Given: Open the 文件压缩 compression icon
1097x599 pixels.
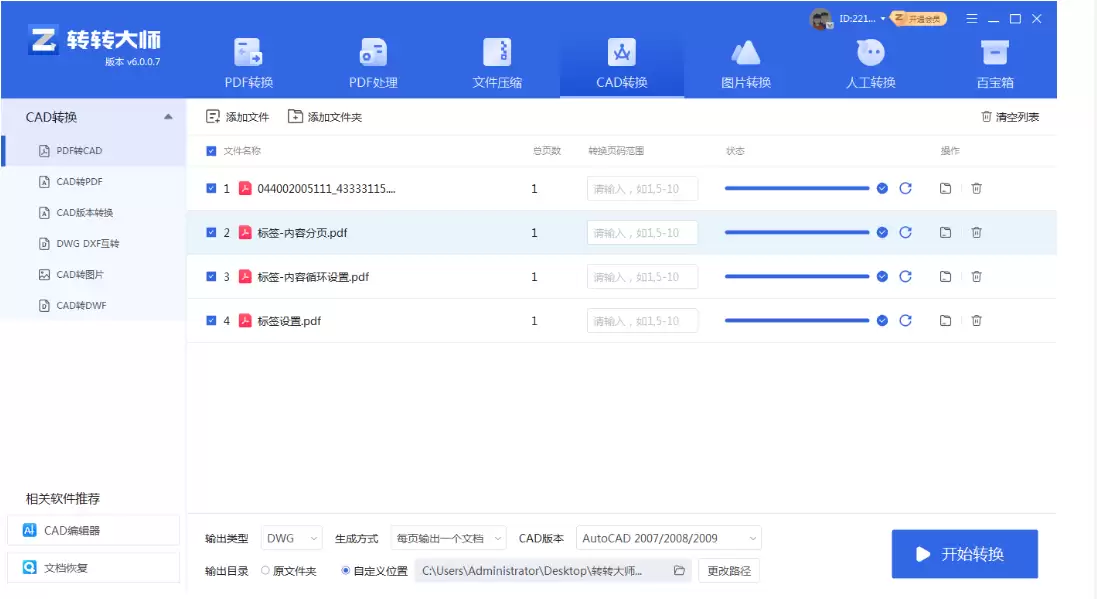Looking at the screenshot, I should tap(497, 53).
